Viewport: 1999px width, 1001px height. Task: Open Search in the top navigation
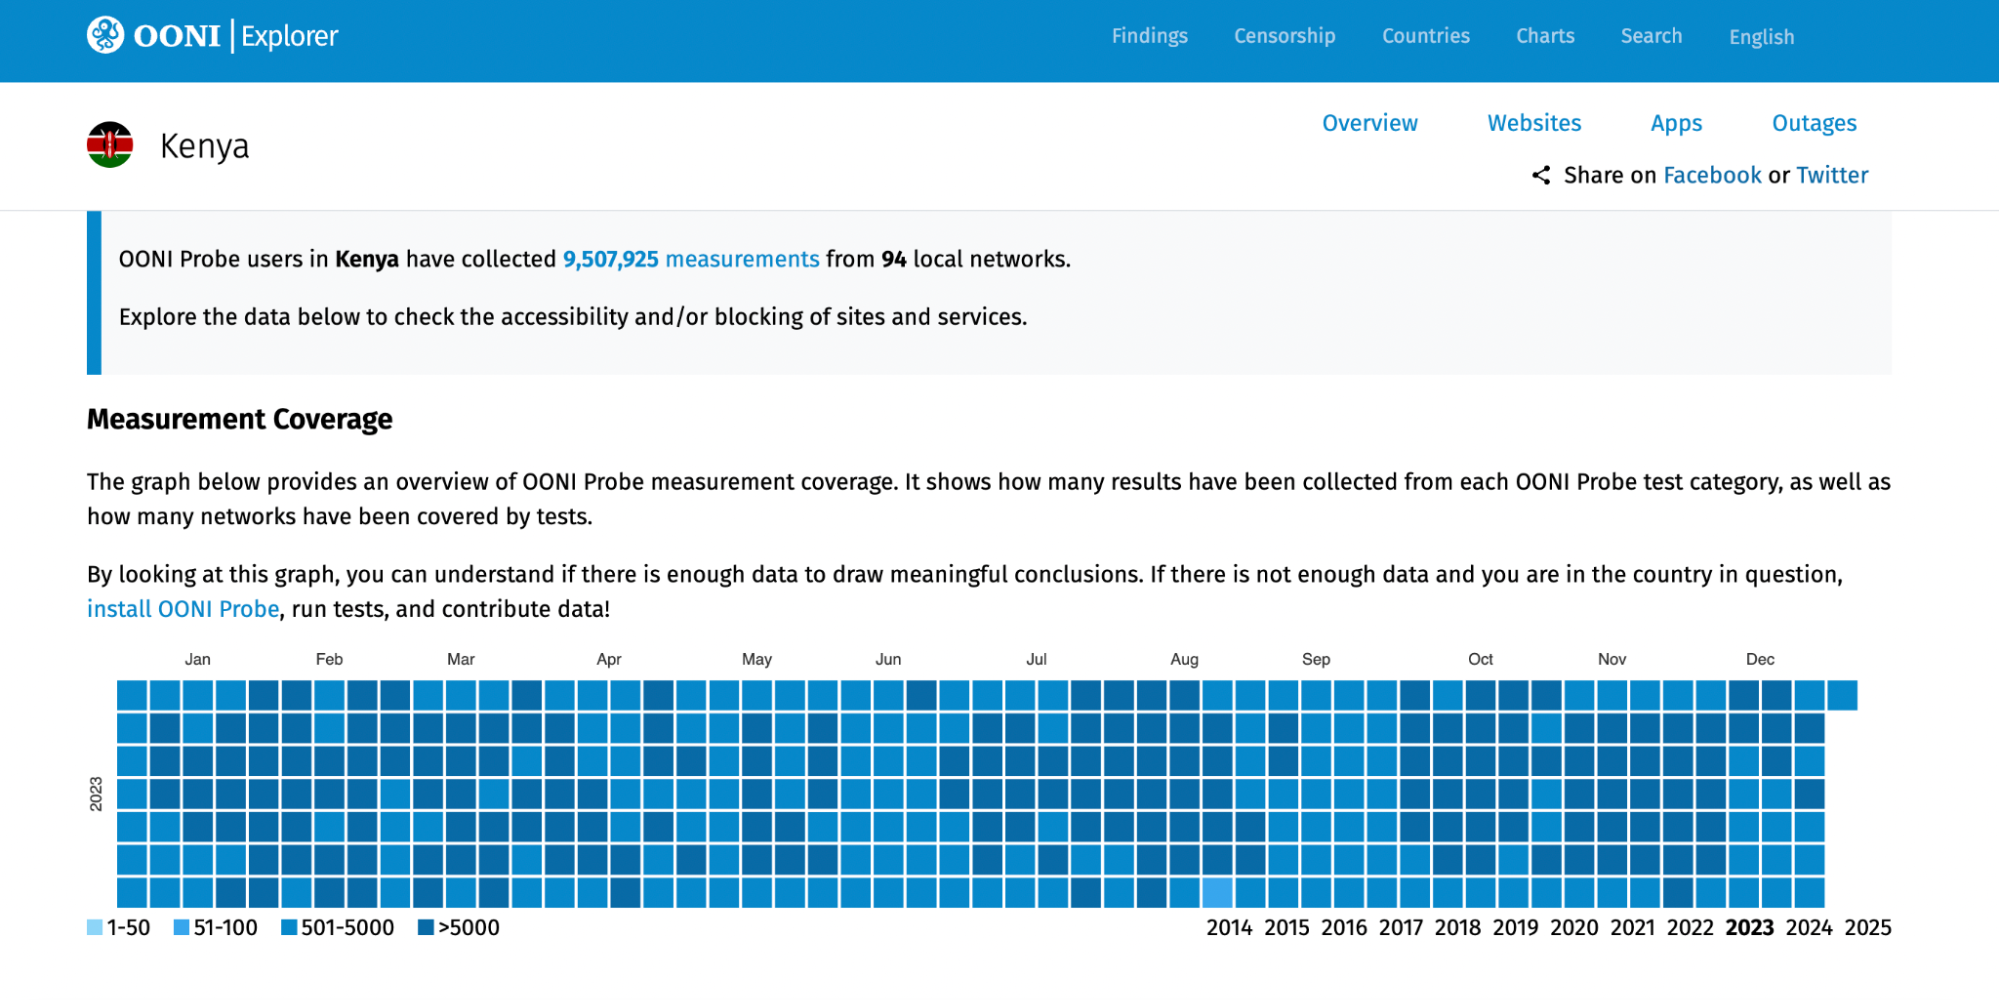pyautogui.click(x=1651, y=36)
